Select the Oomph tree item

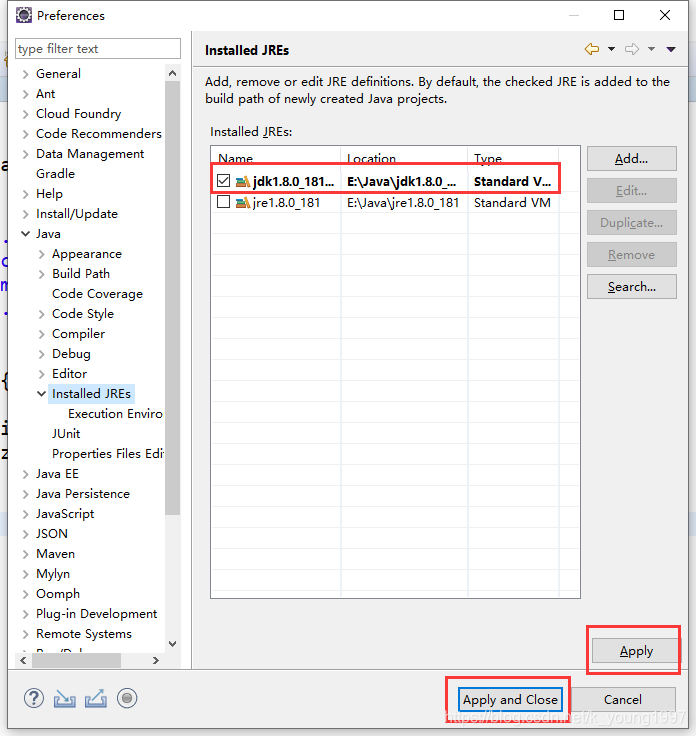(x=58, y=594)
